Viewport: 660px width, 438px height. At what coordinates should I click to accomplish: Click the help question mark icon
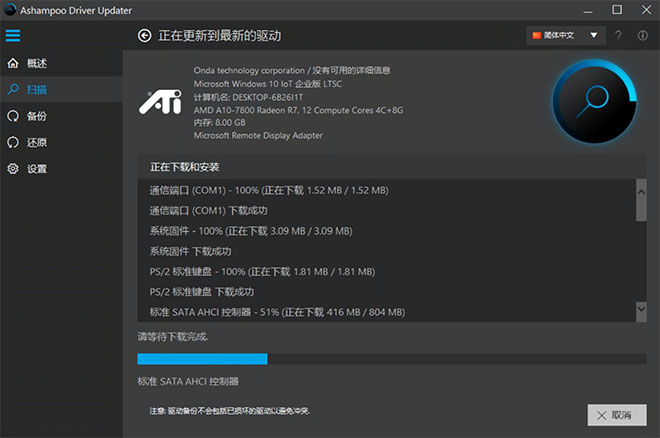[x=618, y=35]
